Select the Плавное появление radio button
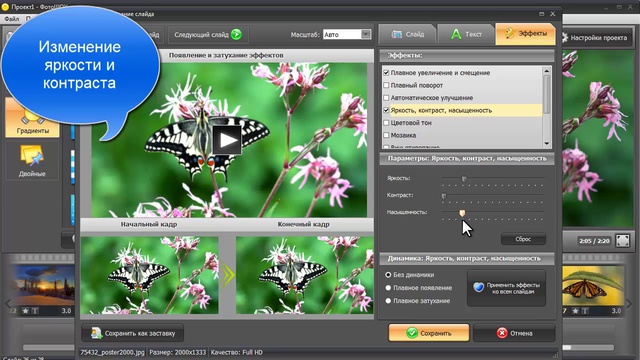 pos(388,288)
